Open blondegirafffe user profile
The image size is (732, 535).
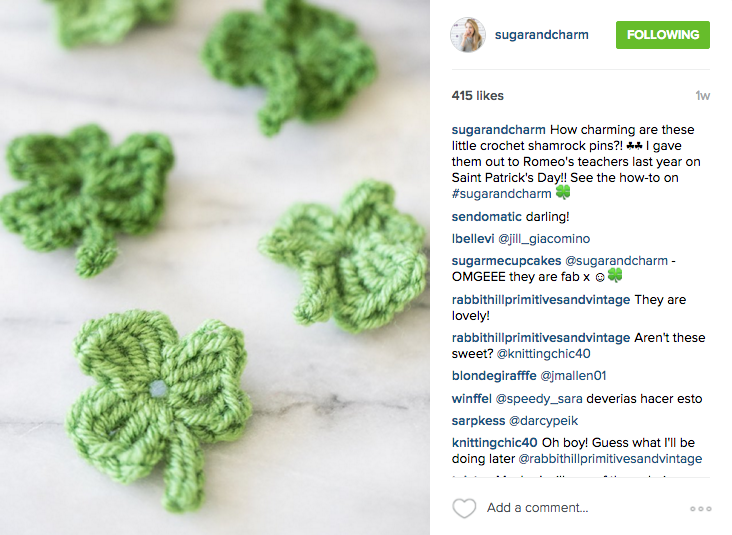(494, 376)
